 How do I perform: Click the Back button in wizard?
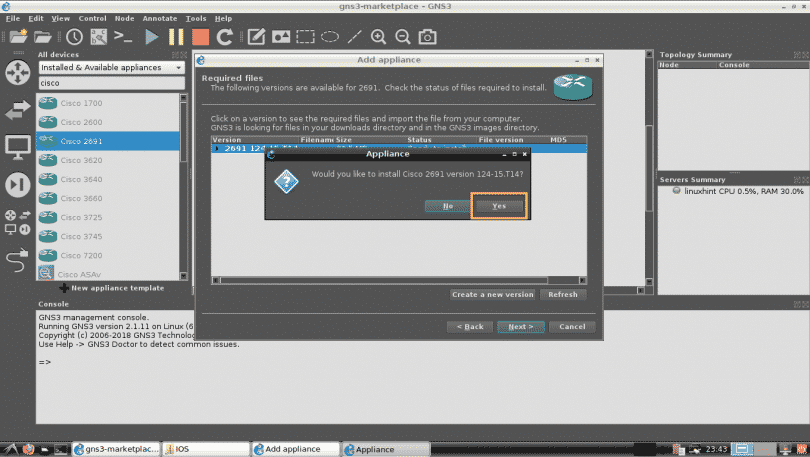coord(470,327)
